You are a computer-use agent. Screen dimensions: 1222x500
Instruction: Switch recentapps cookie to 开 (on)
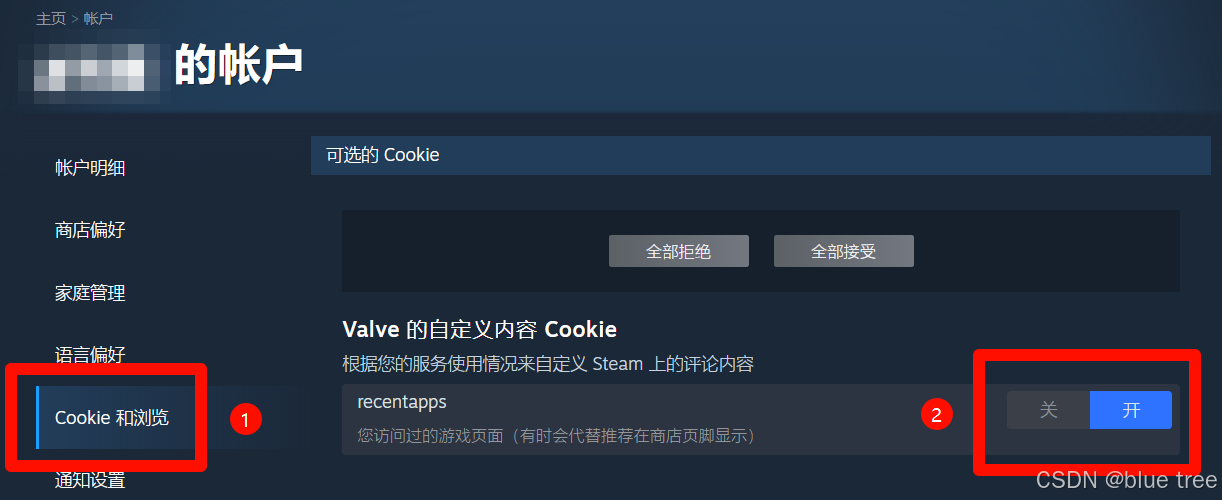[x=1131, y=410]
